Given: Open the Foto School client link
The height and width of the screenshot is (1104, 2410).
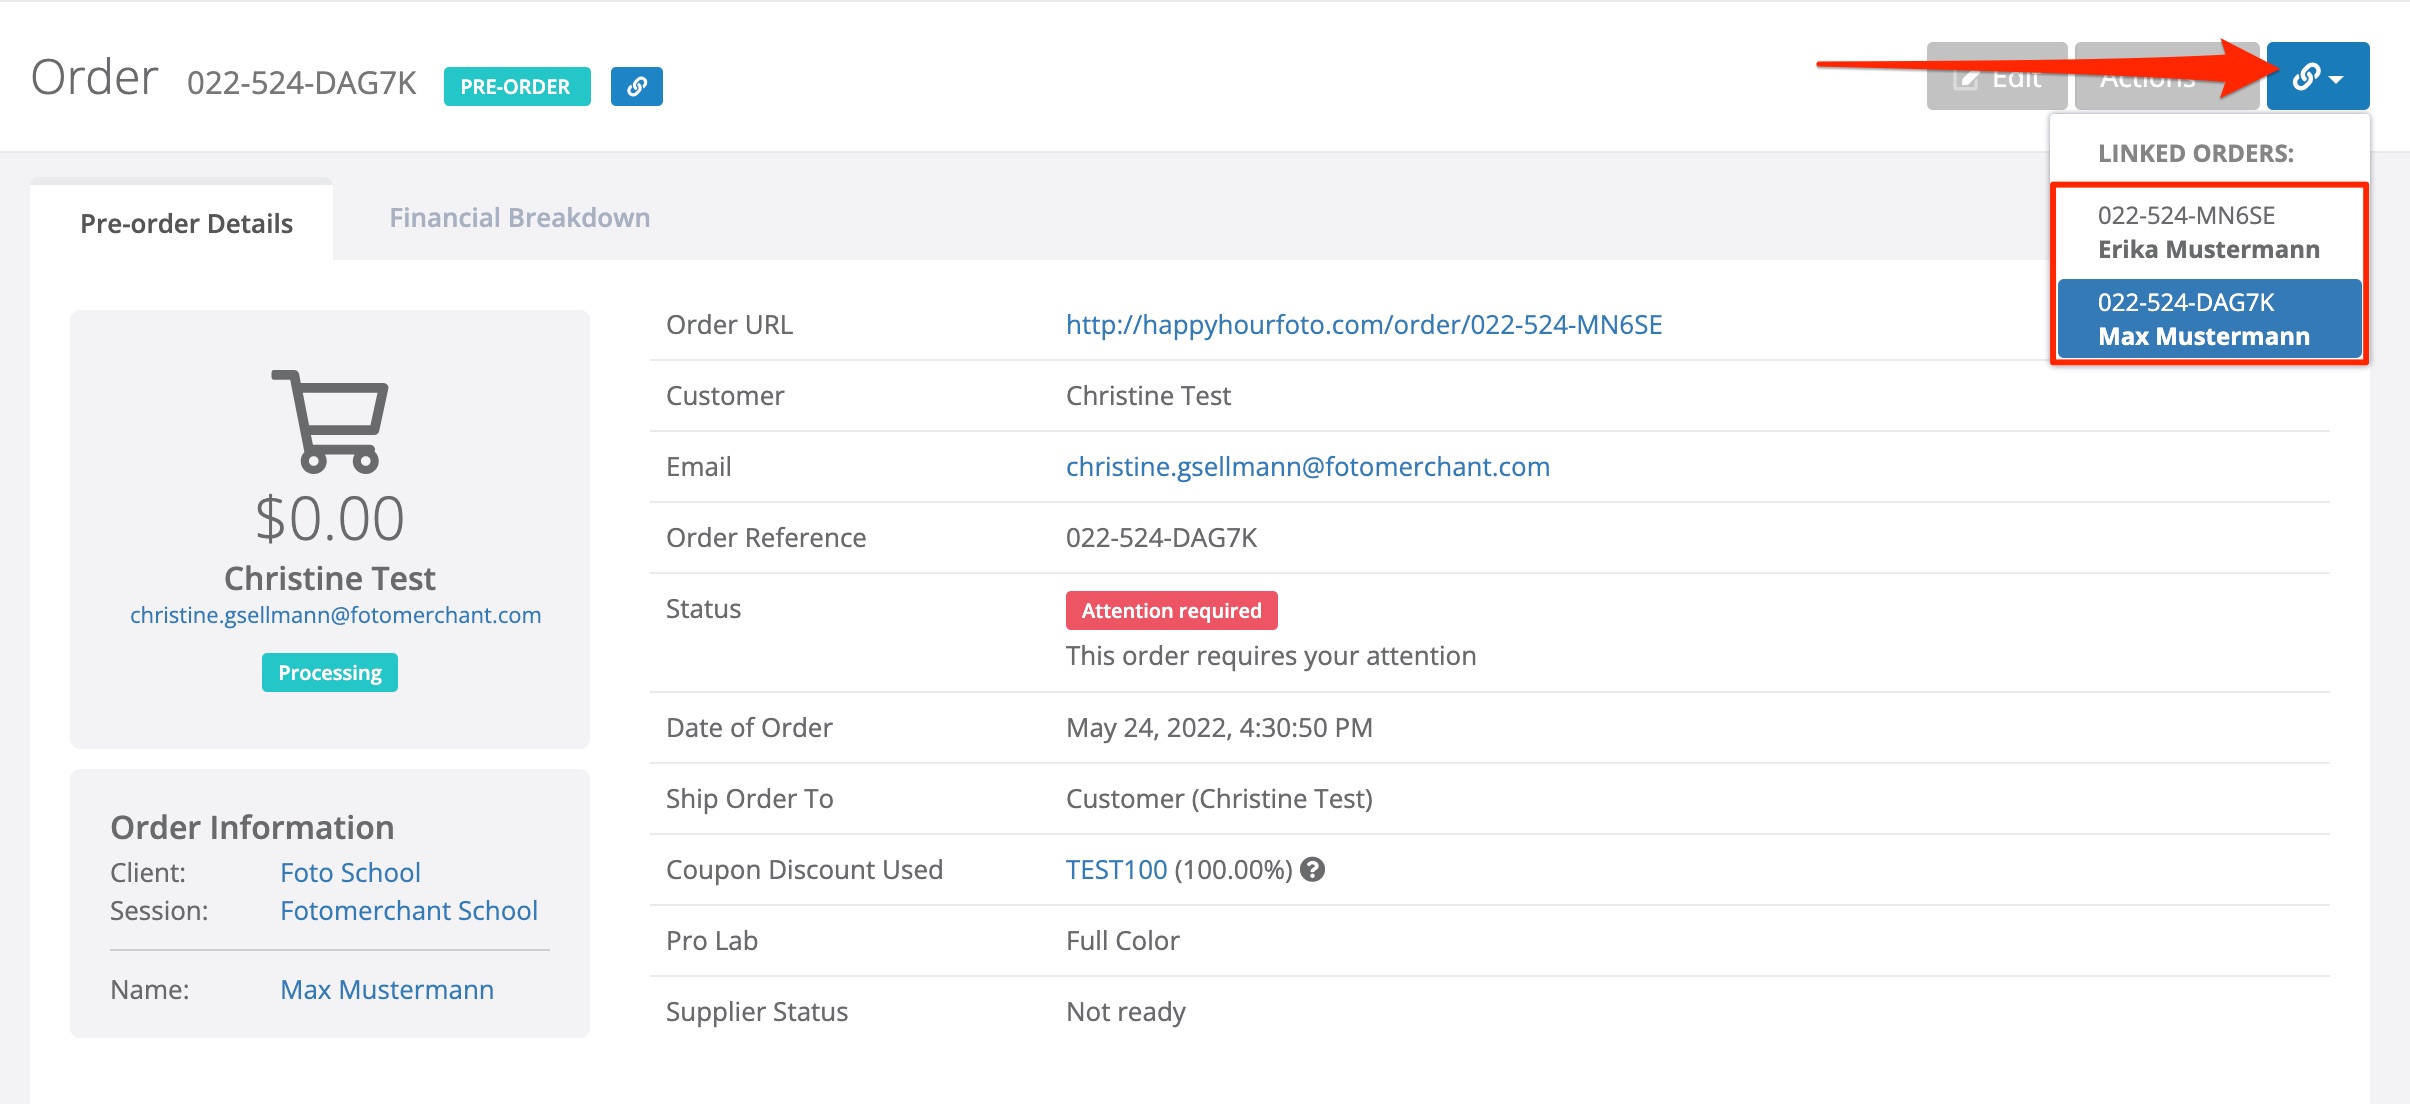Looking at the screenshot, I should (350, 873).
